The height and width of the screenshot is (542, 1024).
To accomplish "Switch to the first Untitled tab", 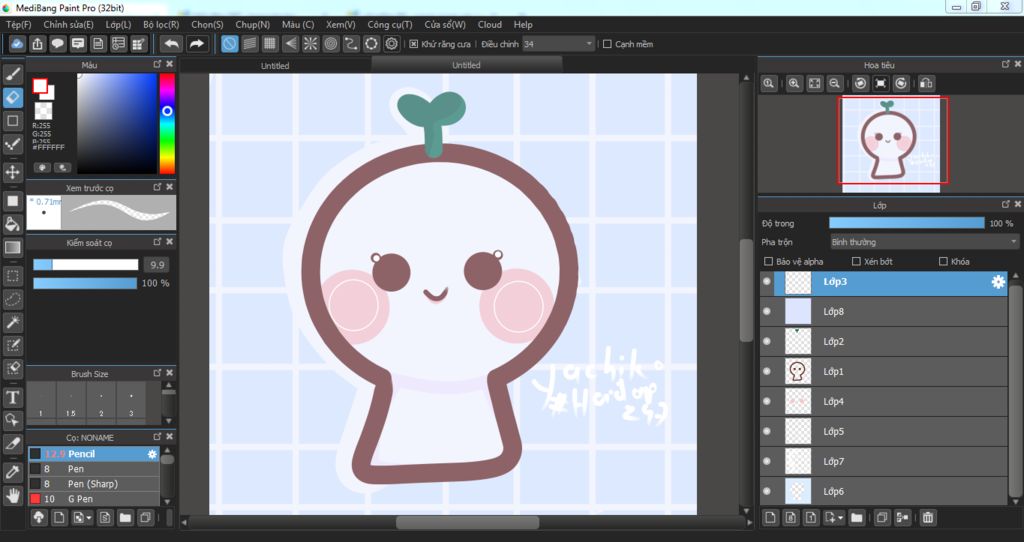I will 275,65.
